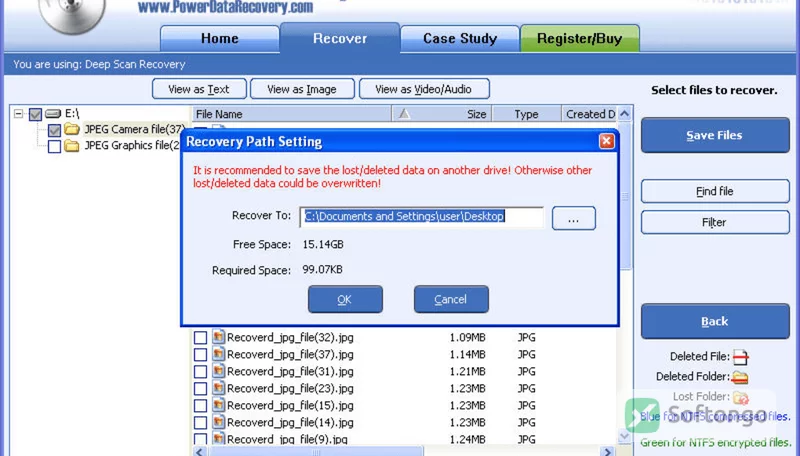Click the Recover To path field
This screenshot has width=800, height=456.
421,217
